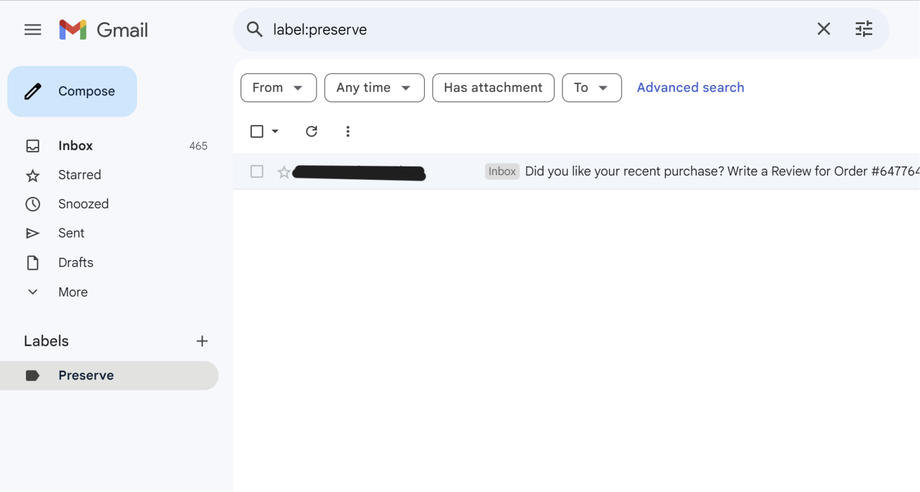
Task: Create new label with plus icon
Action: click(202, 341)
